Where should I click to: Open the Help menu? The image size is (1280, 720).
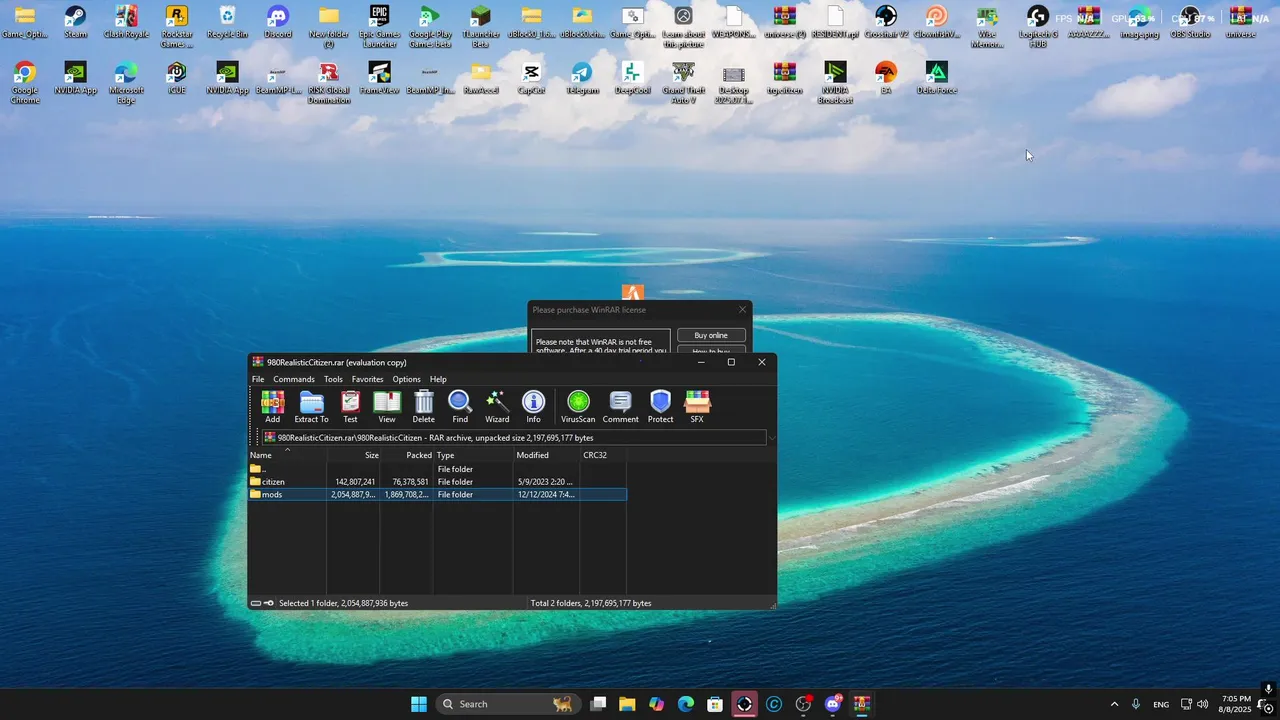pos(438,379)
